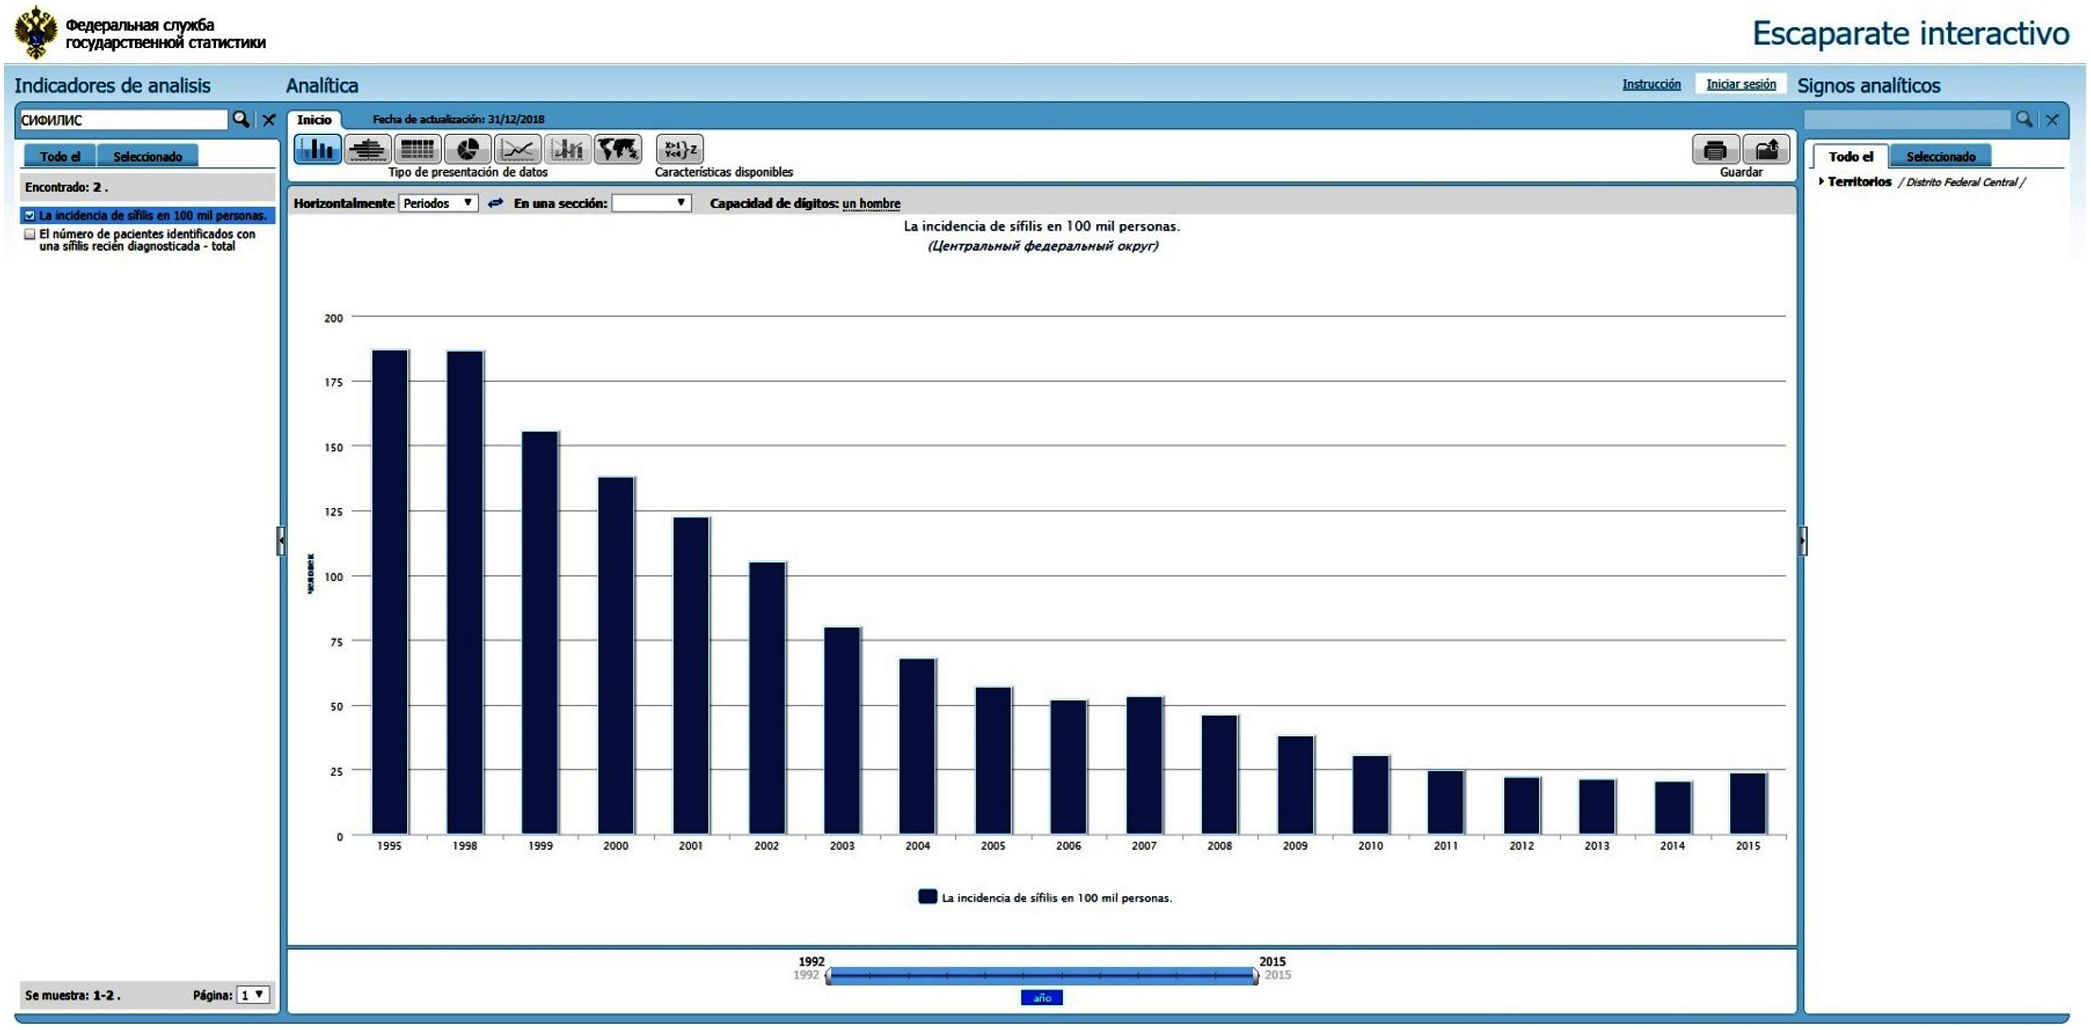Choose the pie chart presentation
2091x1030 pixels.
point(467,150)
